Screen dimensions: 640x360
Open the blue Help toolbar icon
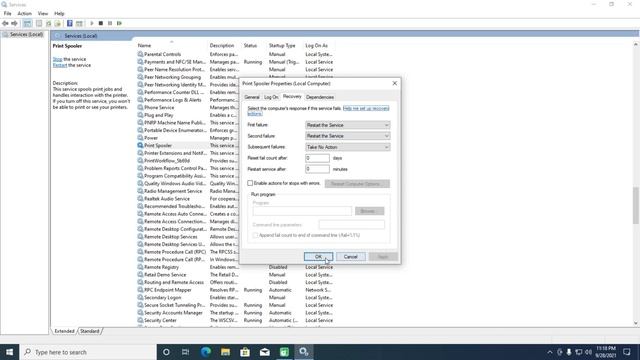tap(70, 23)
